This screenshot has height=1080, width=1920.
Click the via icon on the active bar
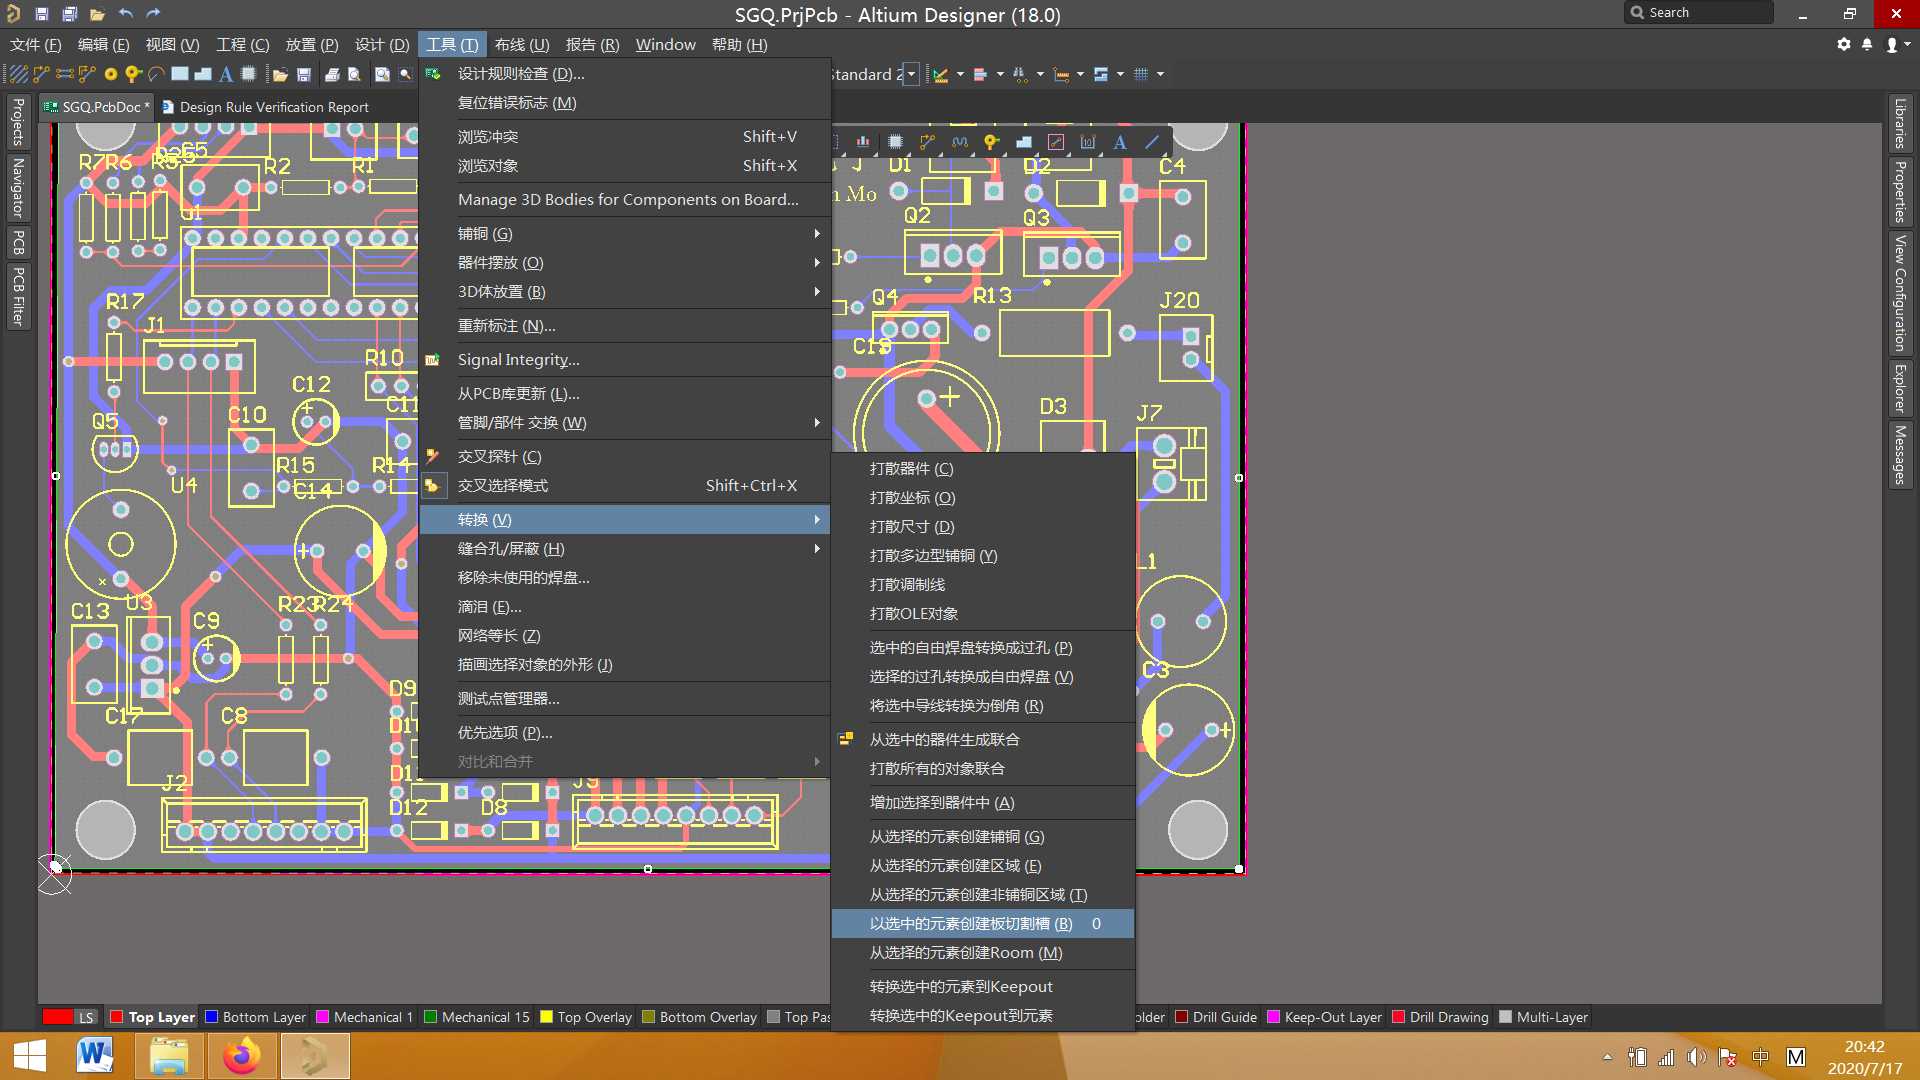991,142
